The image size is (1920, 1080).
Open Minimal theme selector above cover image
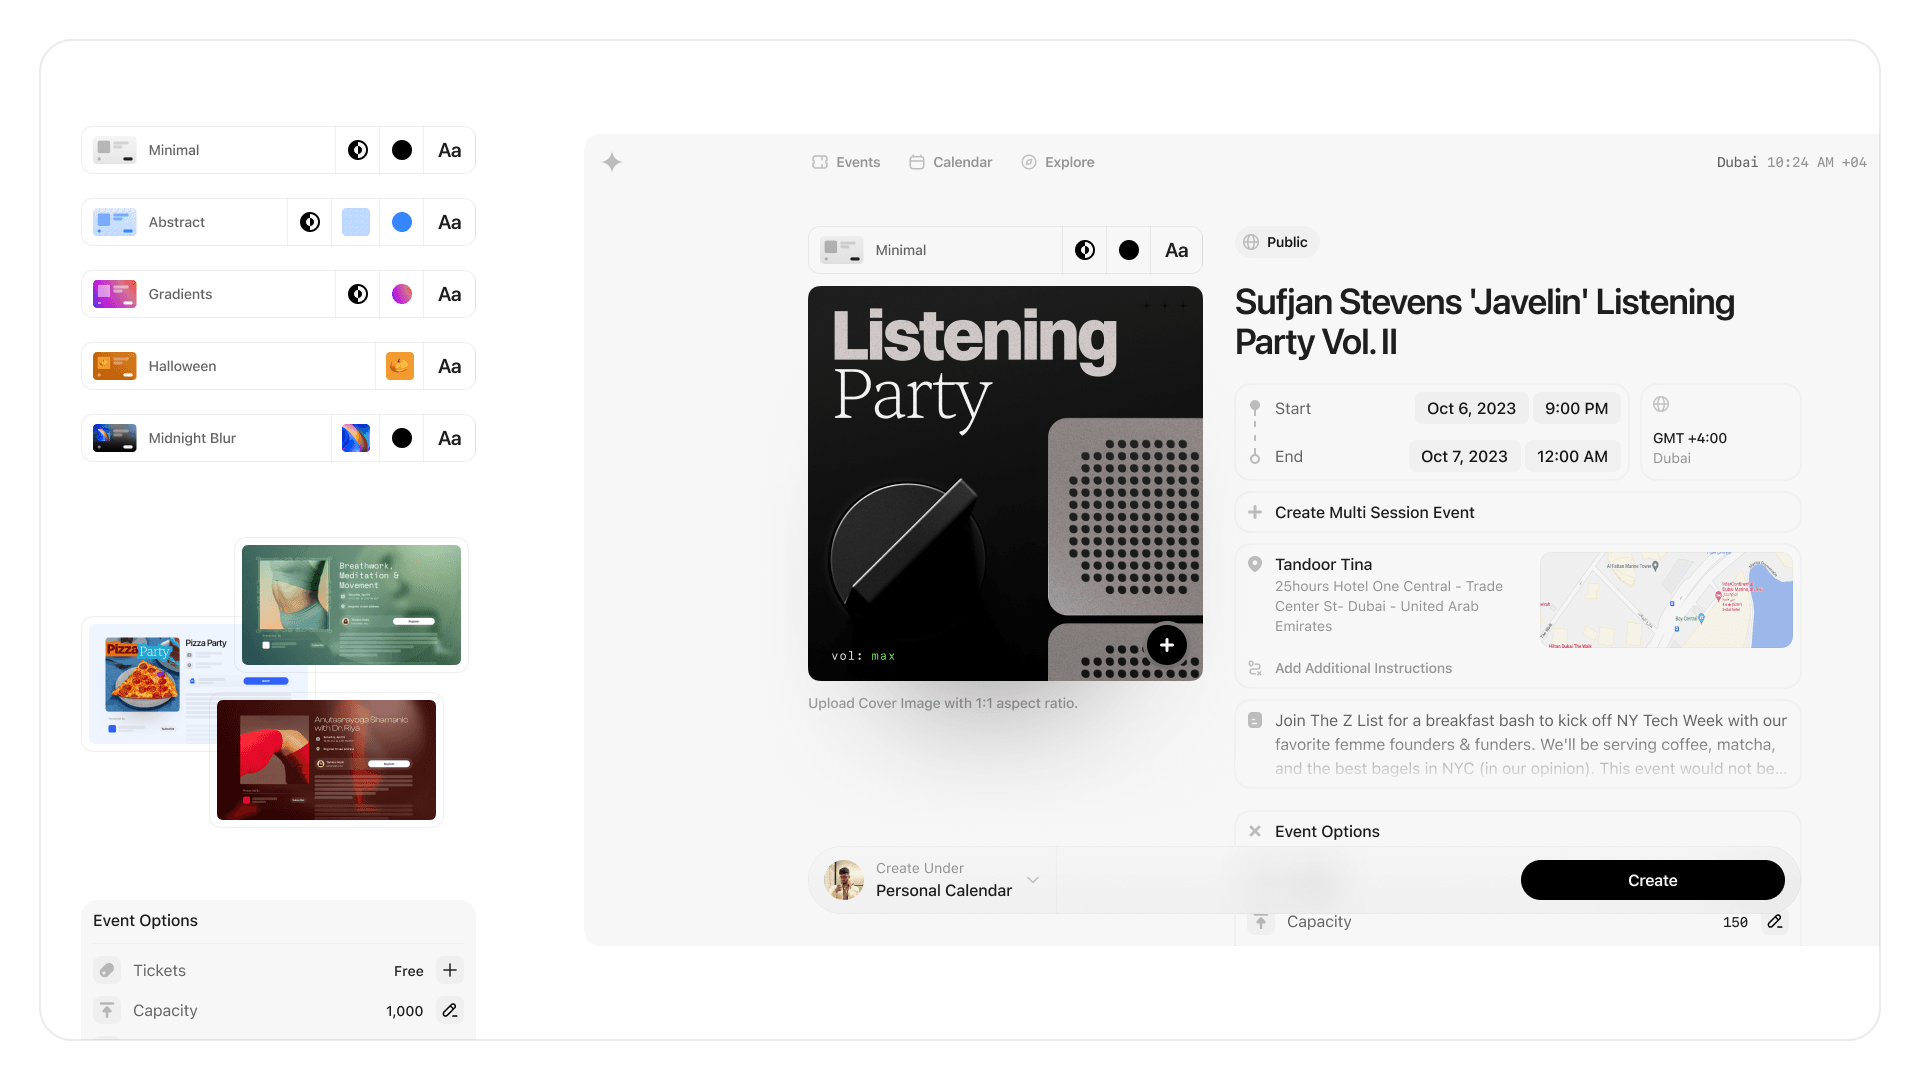tap(935, 250)
